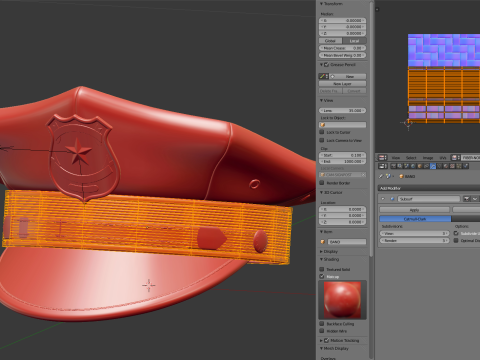The image size is (480, 360).
Task: Switch transform orientation to Global
Action: pyautogui.click(x=330, y=41)
